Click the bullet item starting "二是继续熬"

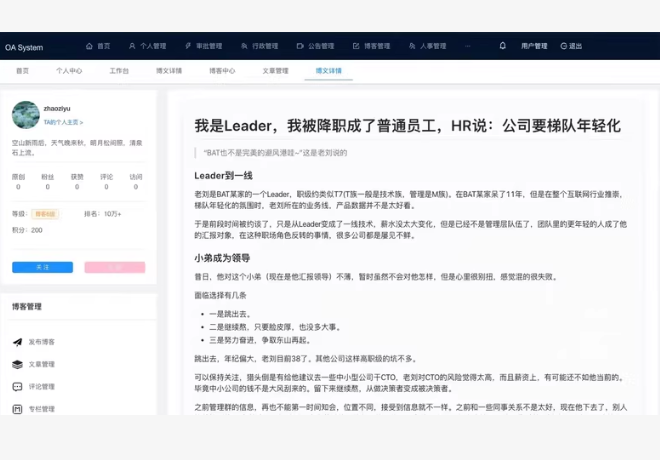[275, 327]
